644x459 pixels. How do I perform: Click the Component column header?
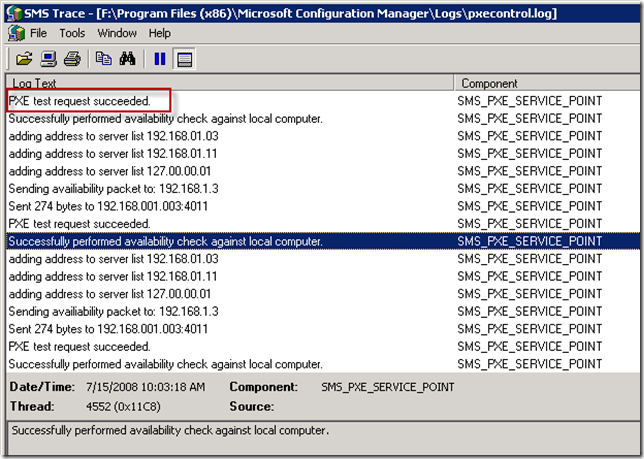point(547,83)
